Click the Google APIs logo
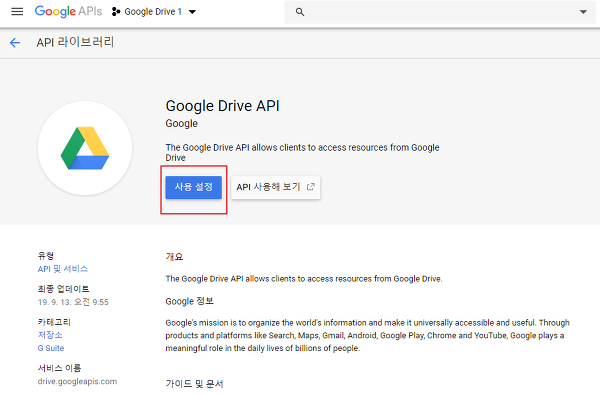 point(68,11)
